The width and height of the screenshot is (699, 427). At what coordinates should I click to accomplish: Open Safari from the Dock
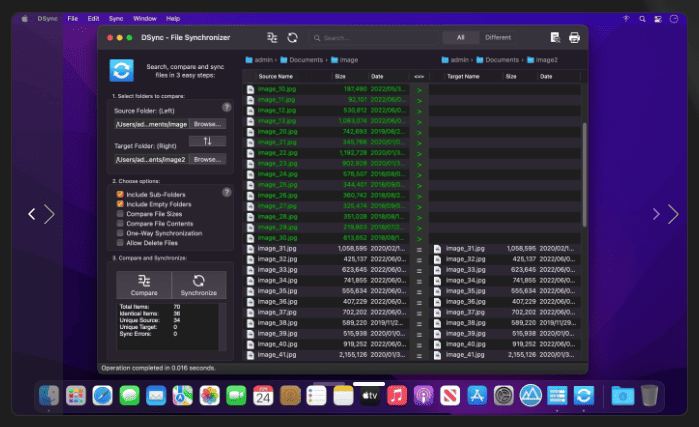[103, 395]
